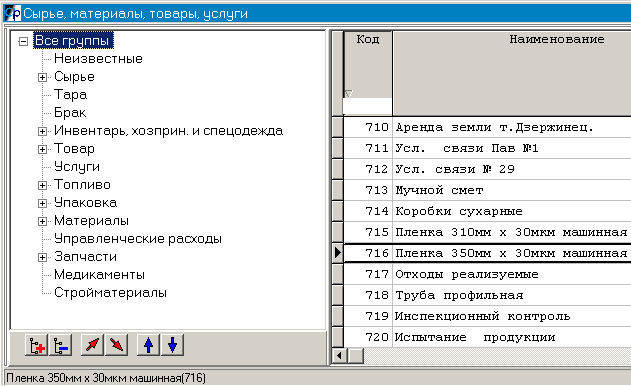
Task: Select row Усл. связи Пав №1
Action: point(512,149)
